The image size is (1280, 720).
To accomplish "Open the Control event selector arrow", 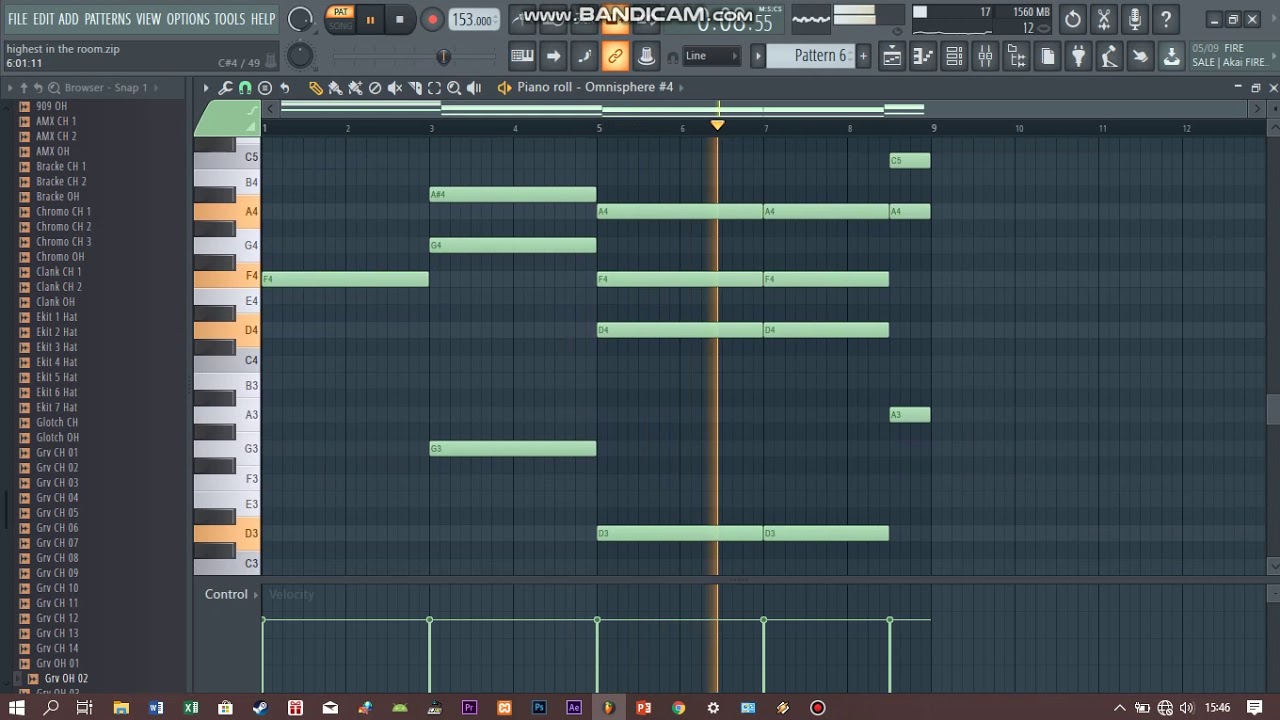I will click(255, 595).
